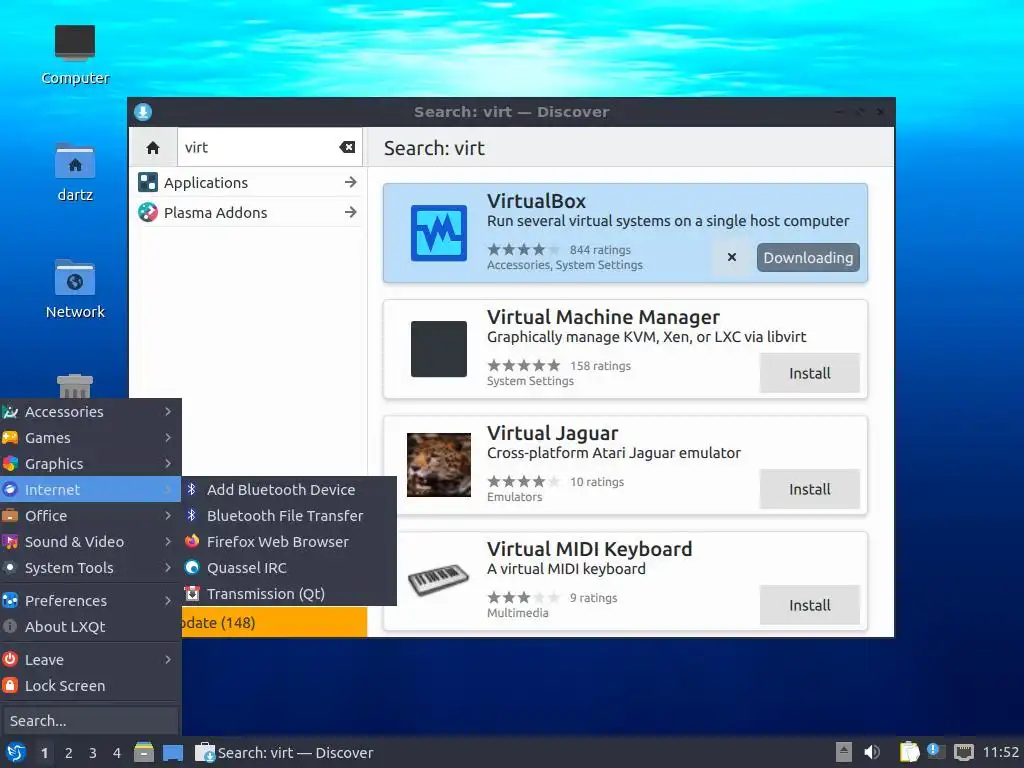Image resolution: width=1024 pixels, height=768 pixels.
Task: Switch to virtual desktop 3
Action: click(93, 753)
